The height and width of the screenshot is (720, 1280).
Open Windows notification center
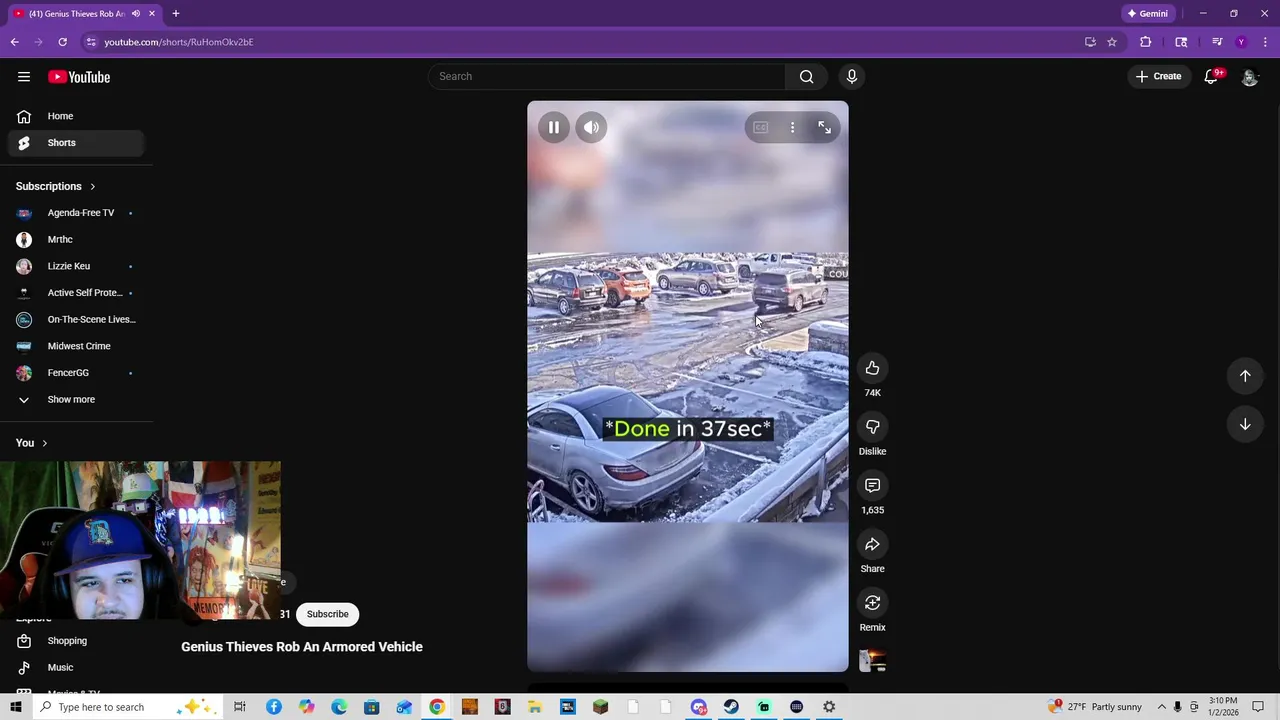pos(1258,707)
